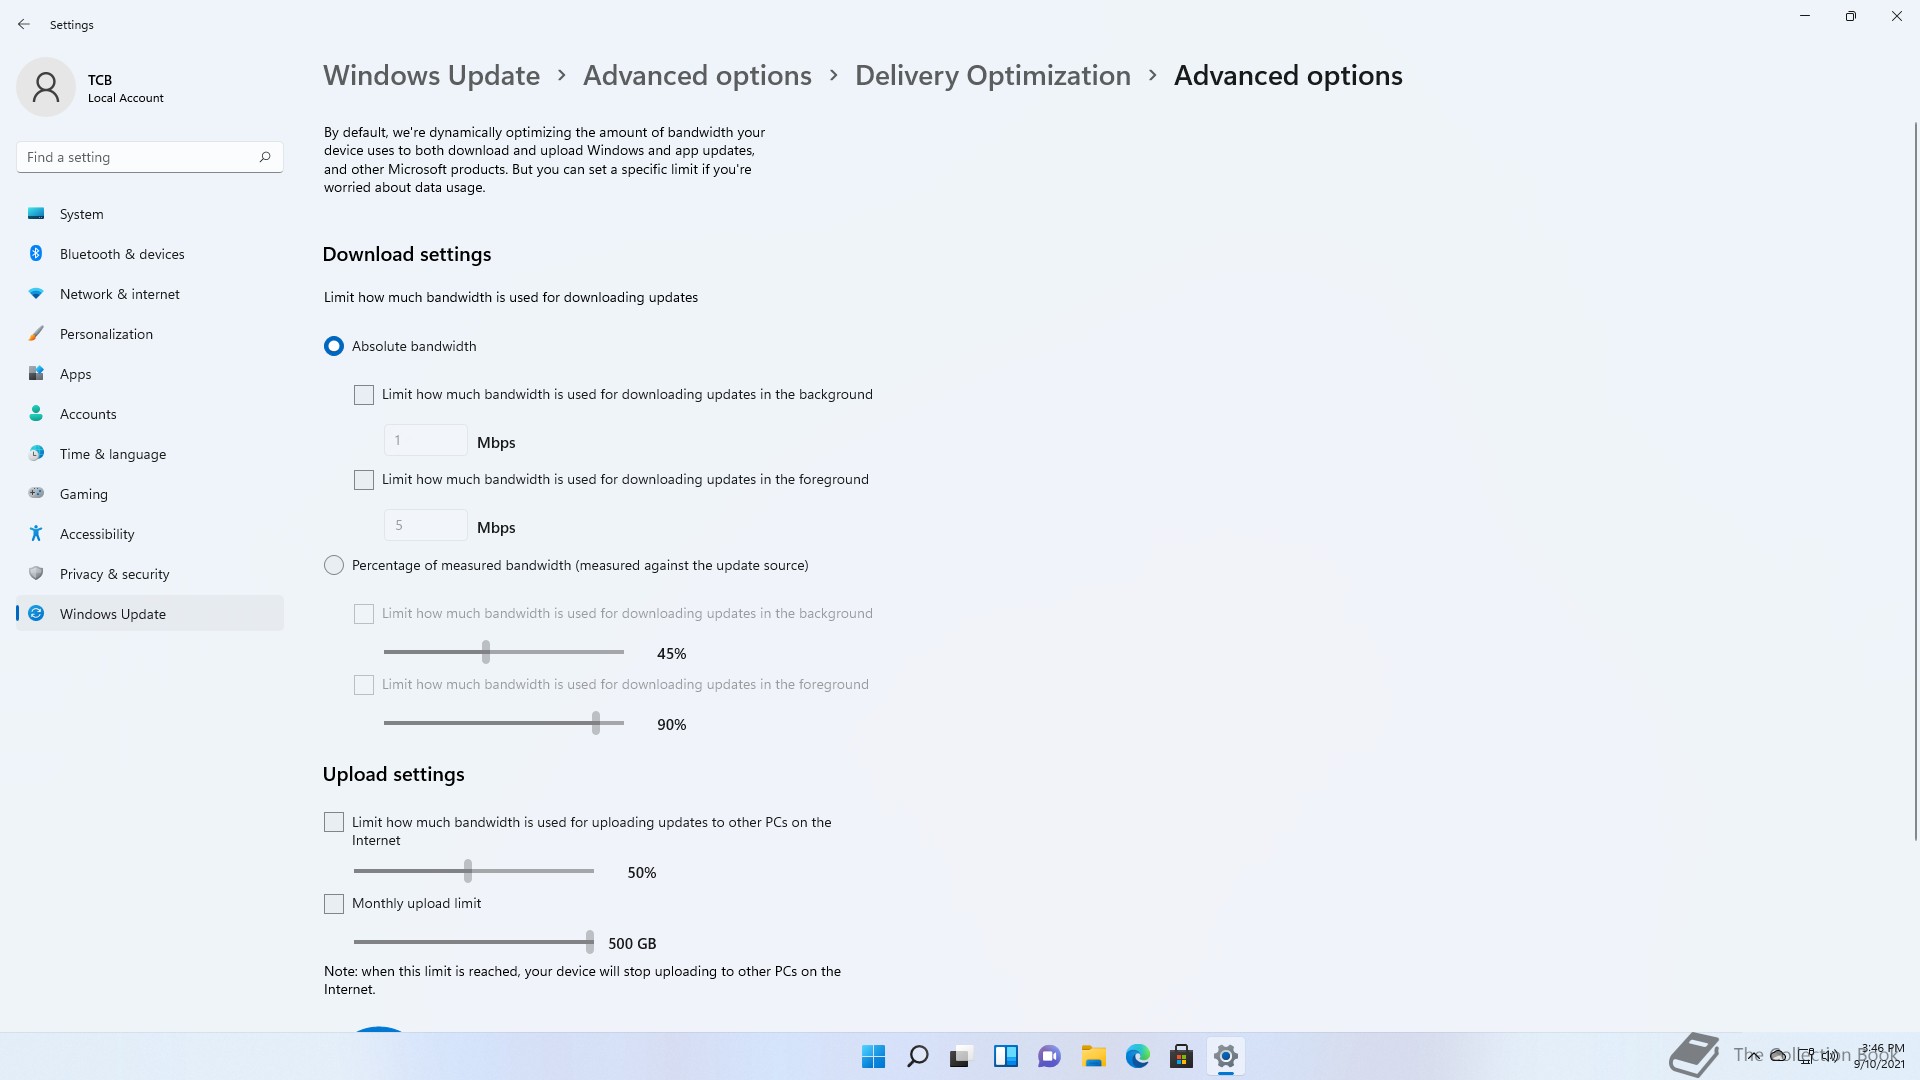The height and width of the screenshot is (1080, 1920).
Task: Open the Accounts settings page
Action: click(150, 414)
